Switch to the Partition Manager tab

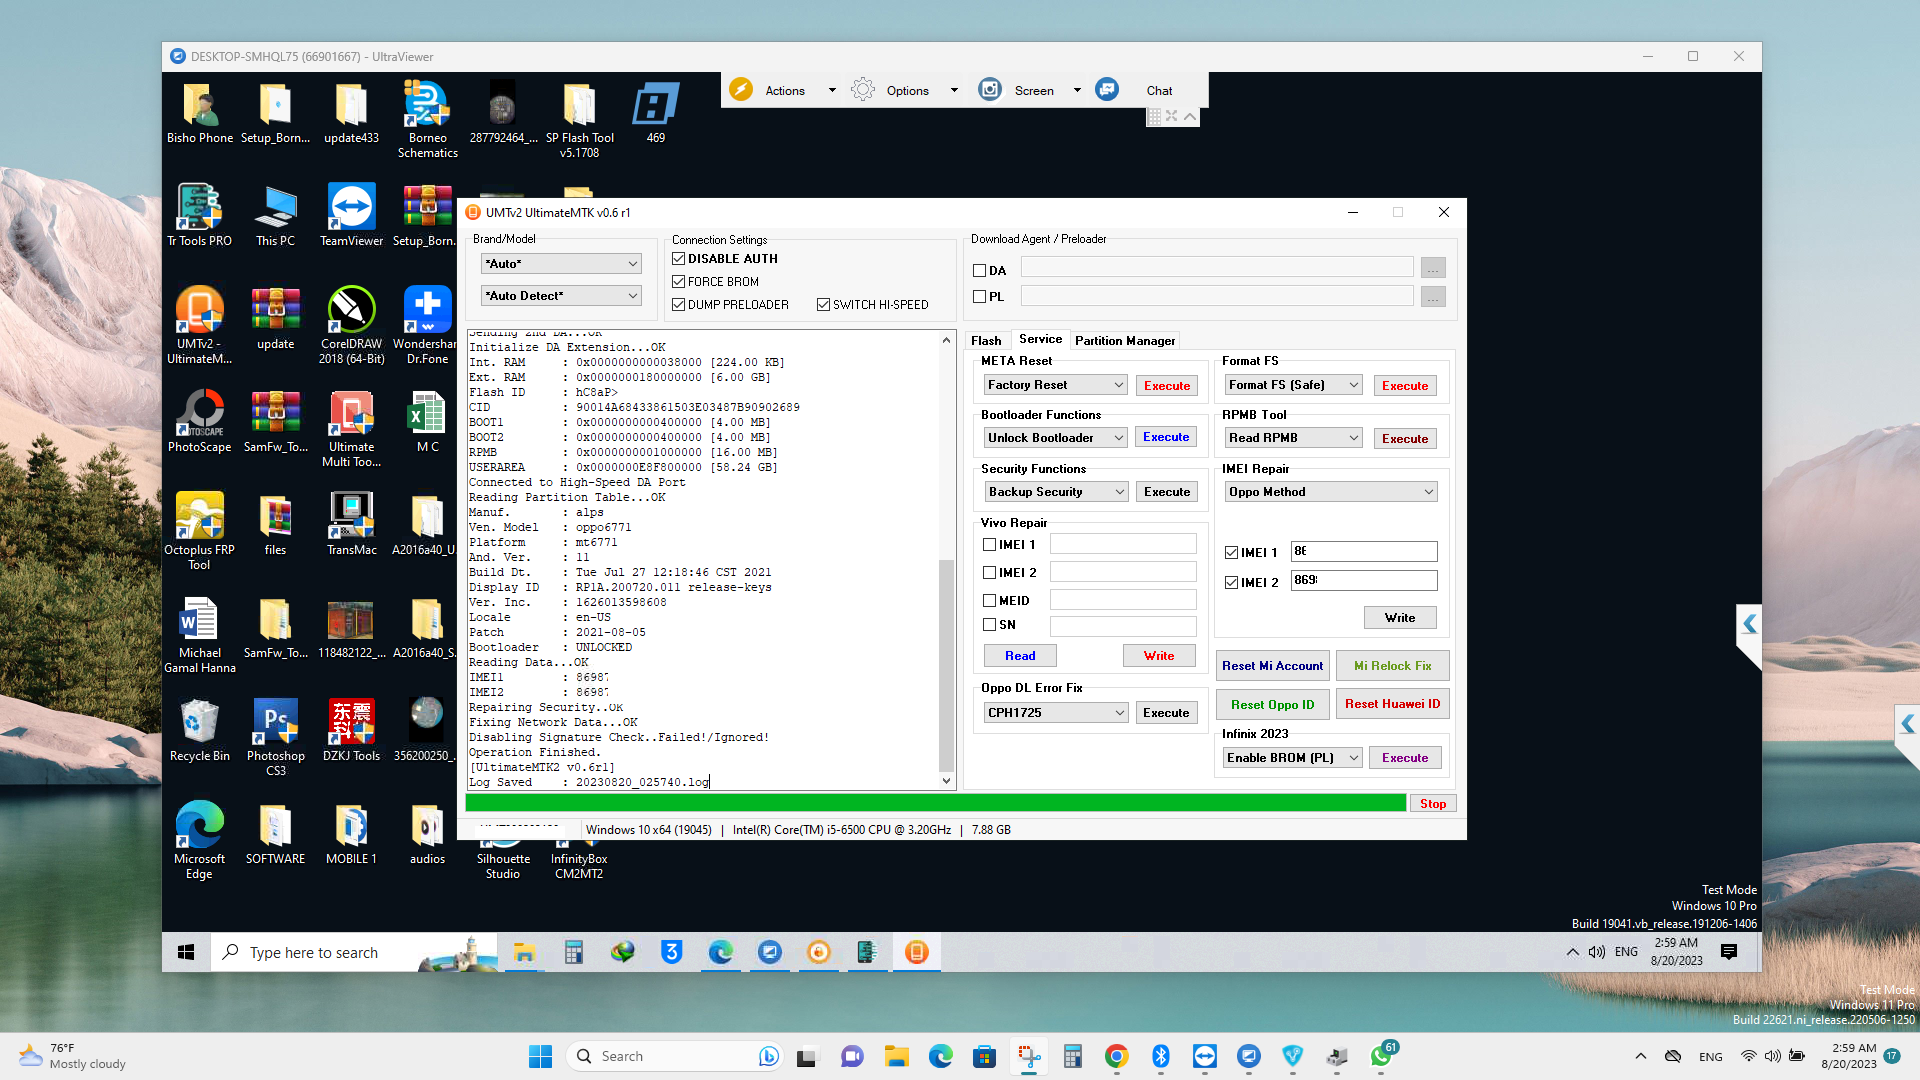[x=1125, y=340]
